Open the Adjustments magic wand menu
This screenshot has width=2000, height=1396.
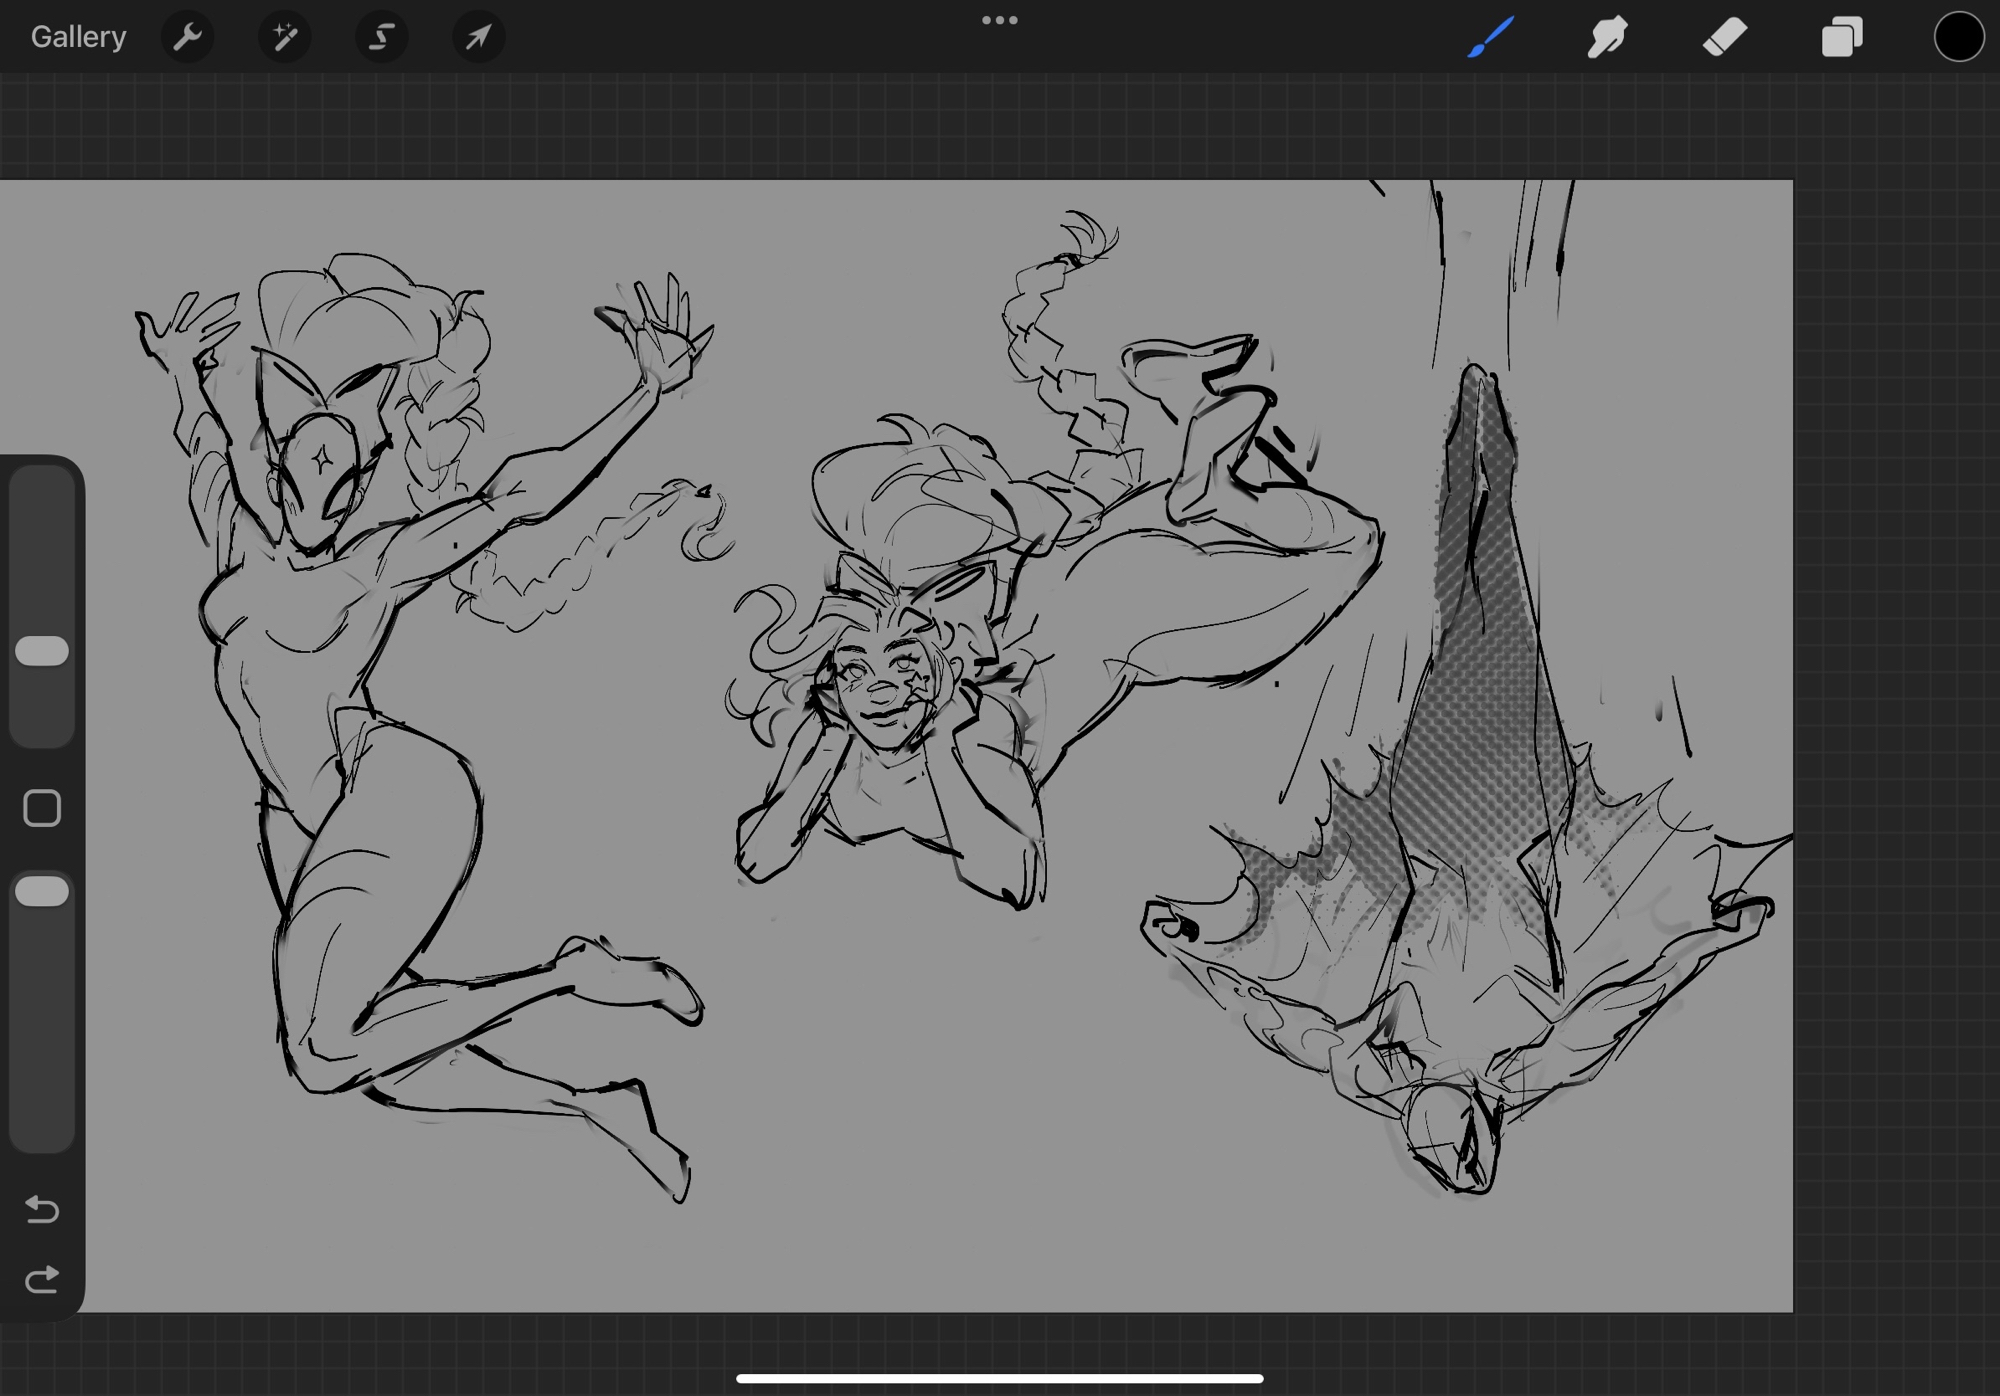(x=284, y=37)
